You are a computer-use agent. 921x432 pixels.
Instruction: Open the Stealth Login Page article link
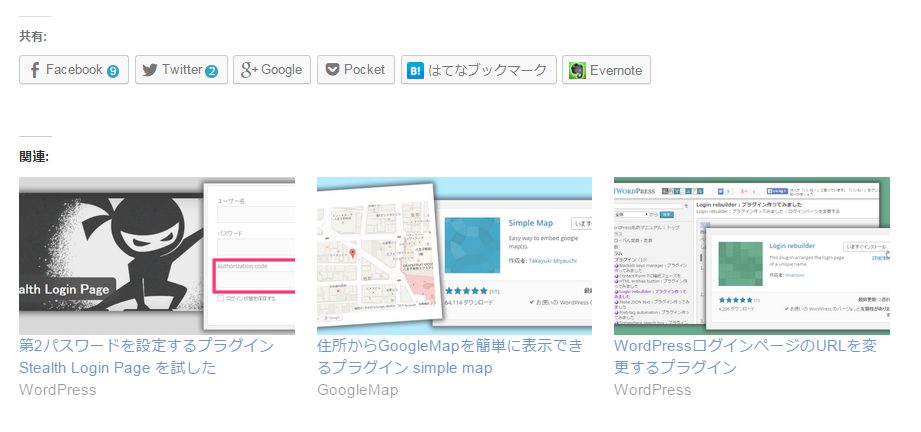[x=146, y=356]
